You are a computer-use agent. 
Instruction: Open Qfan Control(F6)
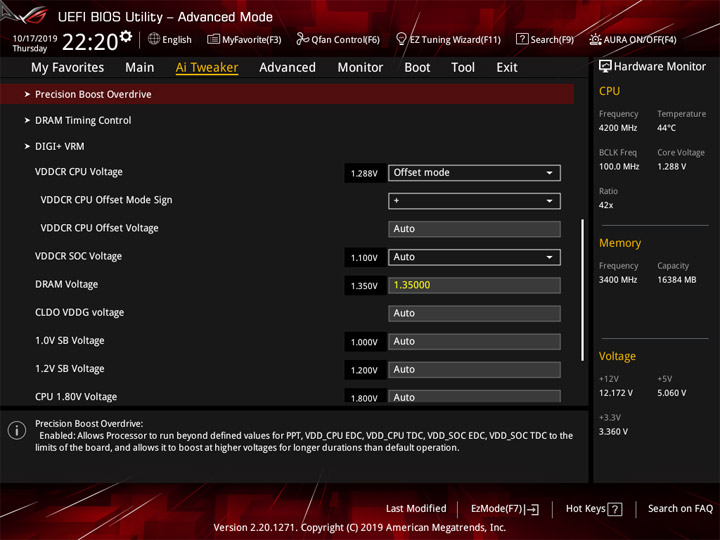pos(338,39)
